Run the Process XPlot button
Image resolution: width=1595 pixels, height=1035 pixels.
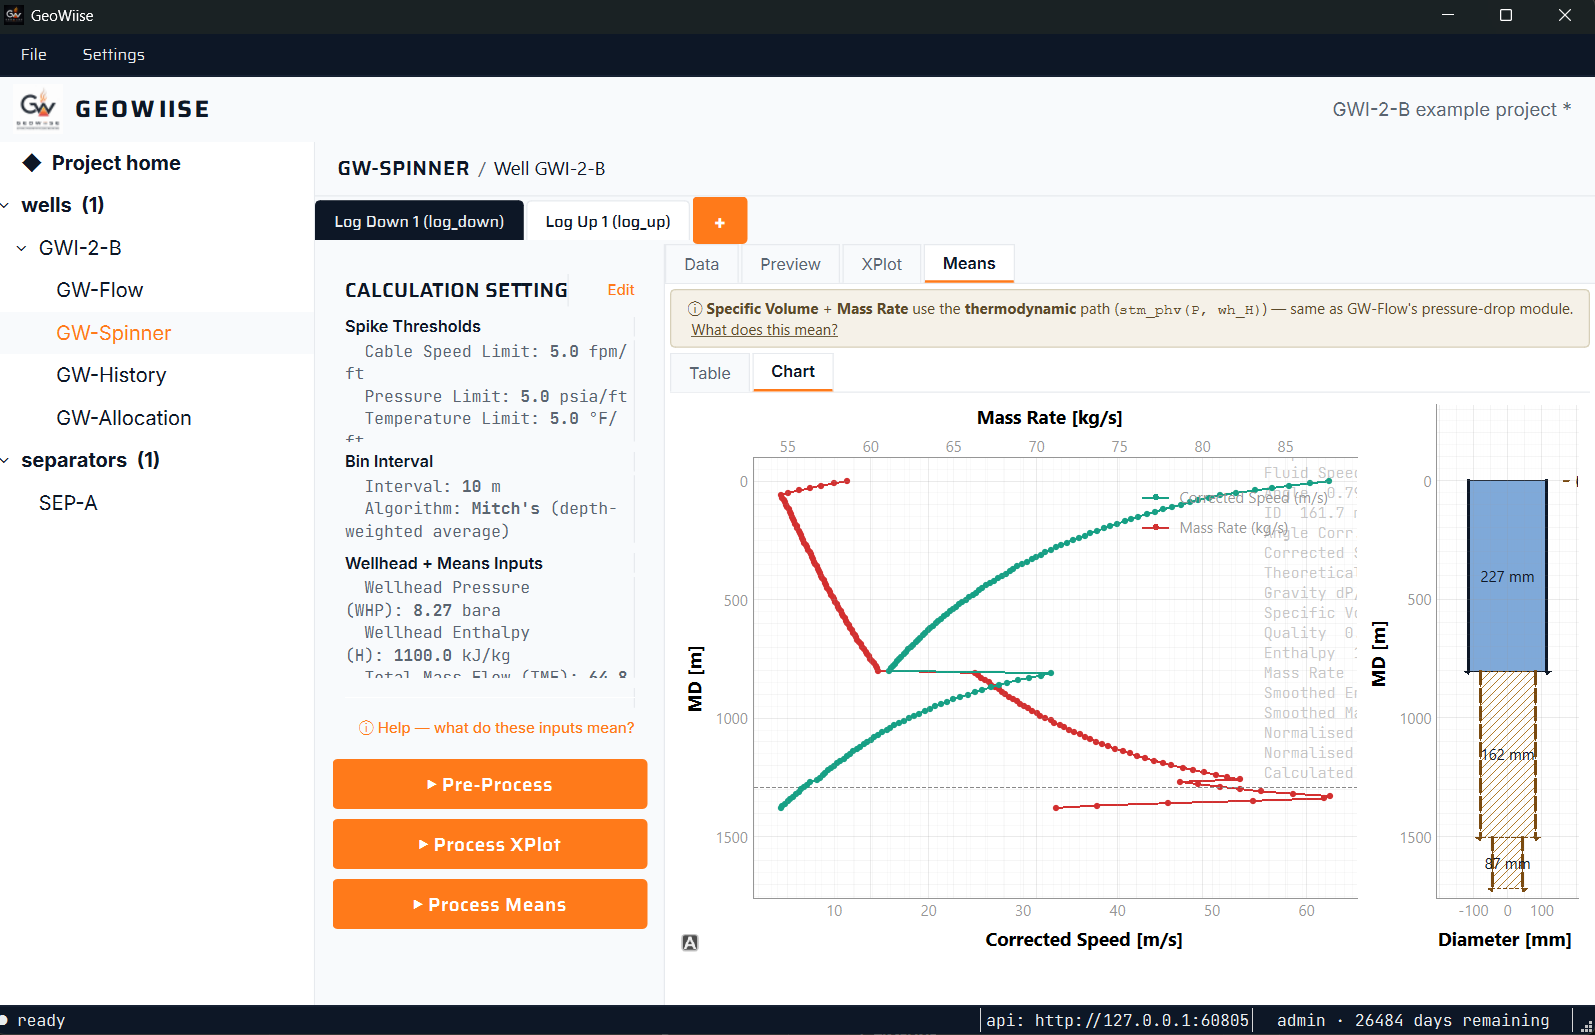[490, 844]
